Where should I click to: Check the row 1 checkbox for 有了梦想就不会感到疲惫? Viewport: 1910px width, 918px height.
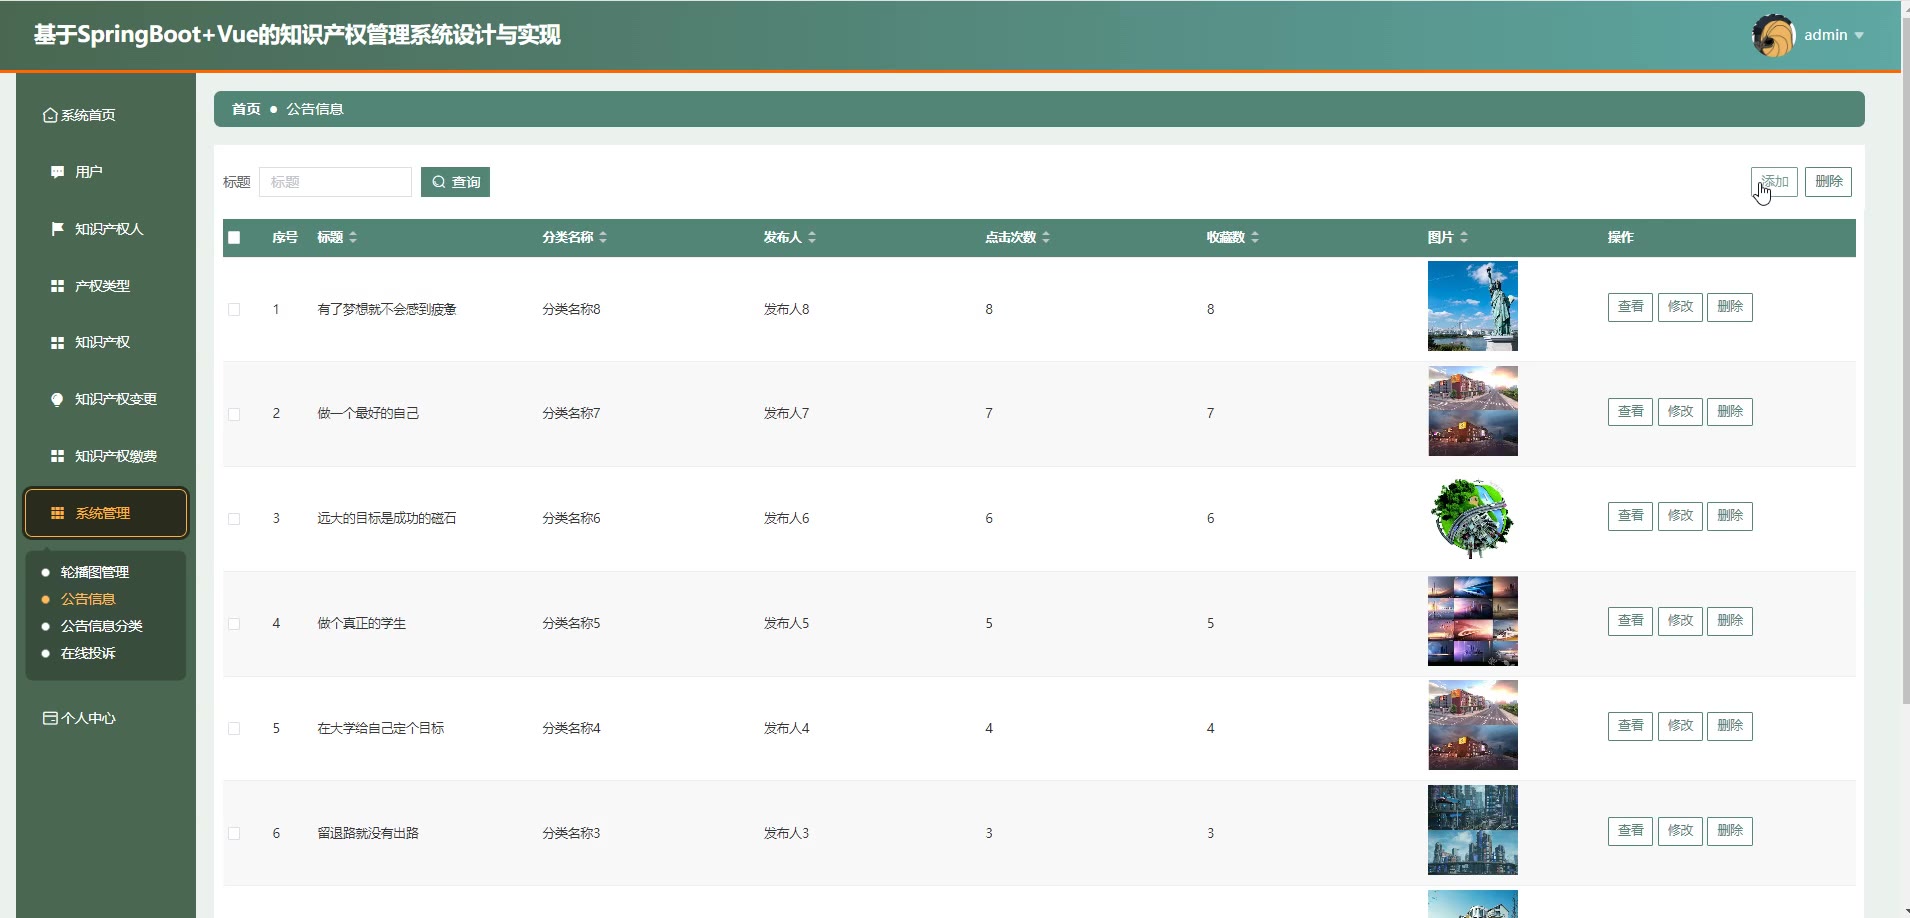(234, 310)
